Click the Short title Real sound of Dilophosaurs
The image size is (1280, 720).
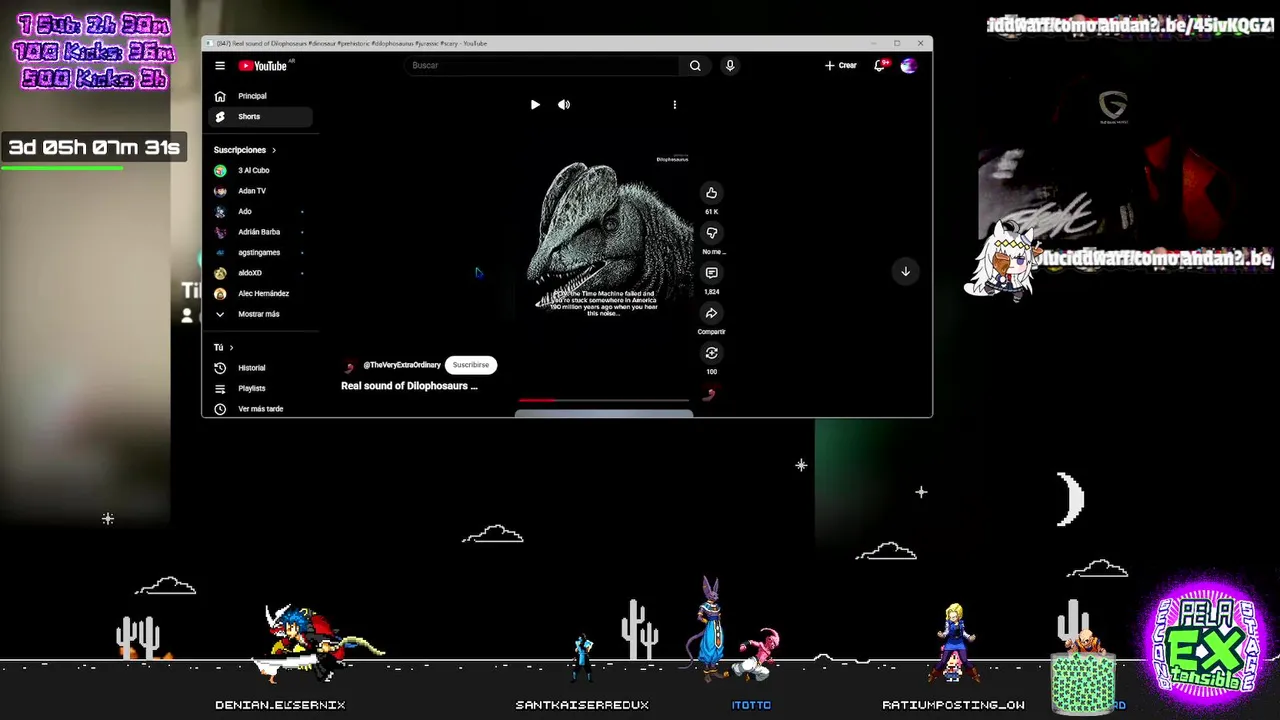(409, 386)
